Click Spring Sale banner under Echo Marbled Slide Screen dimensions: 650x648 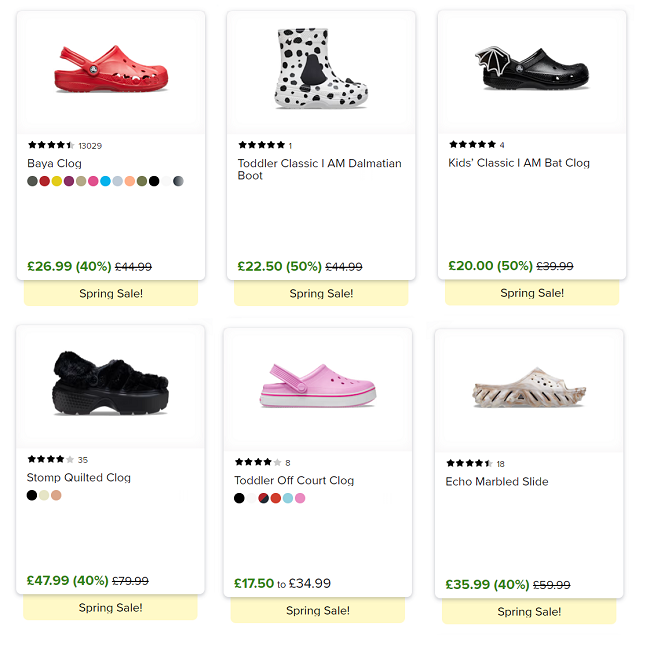pos(529,611)
